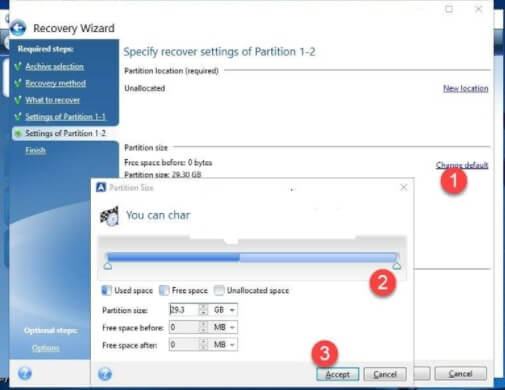505x390 pixels.
Task: Click the Used space legend icon
Action: pos(106,290)
